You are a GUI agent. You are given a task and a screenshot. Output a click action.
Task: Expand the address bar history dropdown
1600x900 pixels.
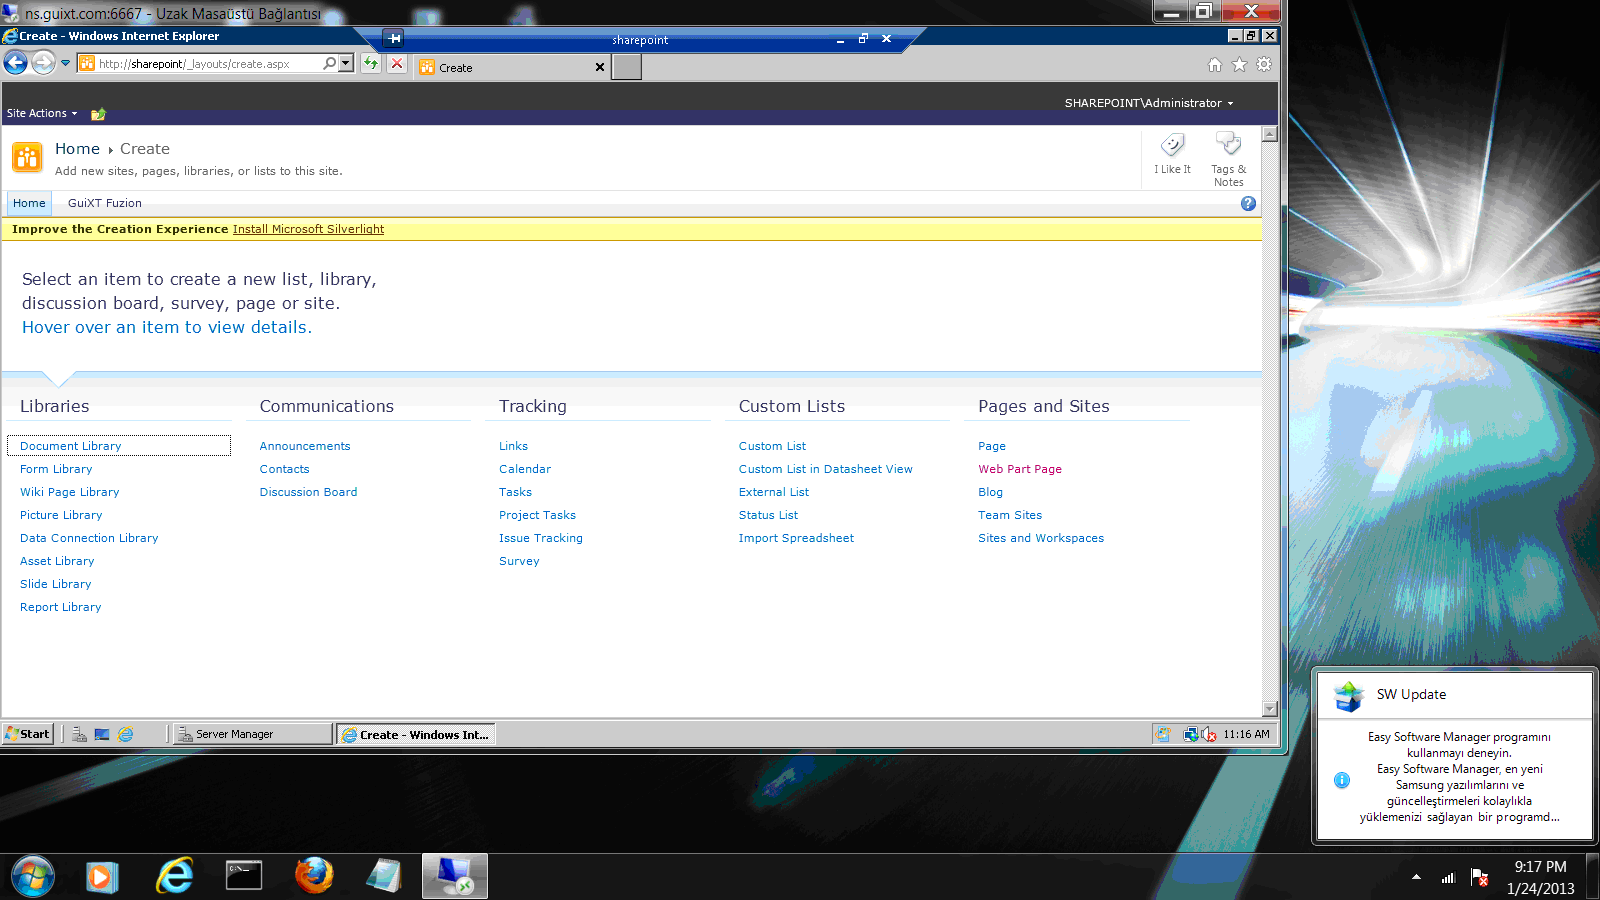pos(346,63)
